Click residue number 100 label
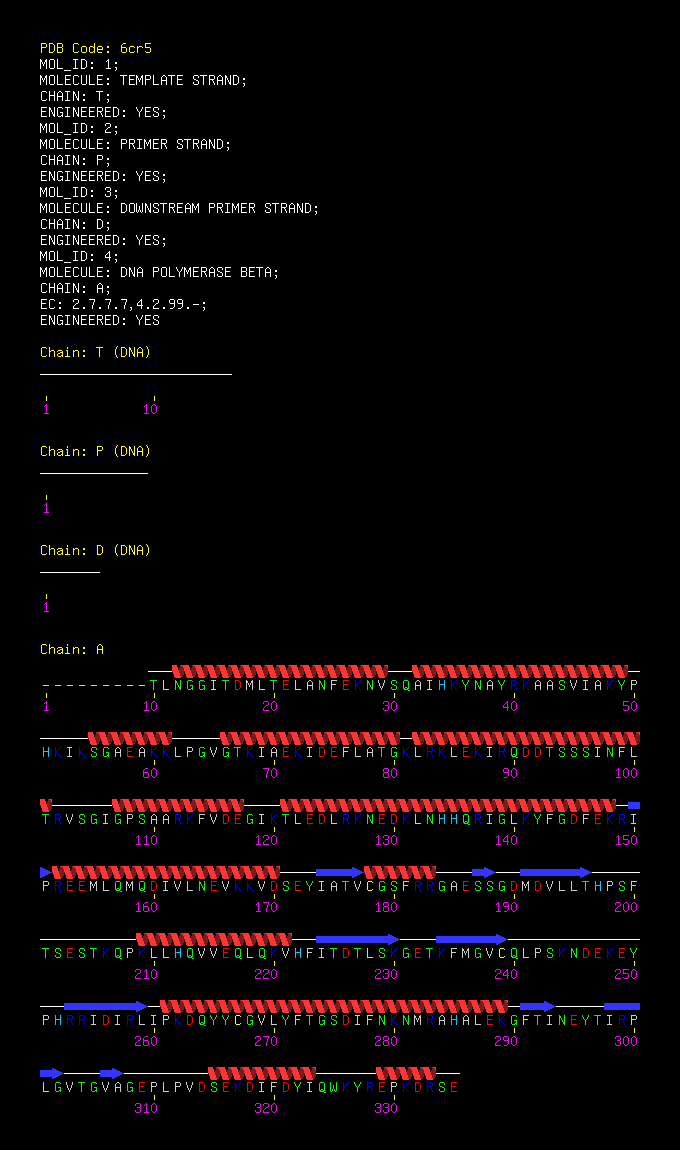The width and height of the screenshot is (680, 1150). (x=626, y=773)
